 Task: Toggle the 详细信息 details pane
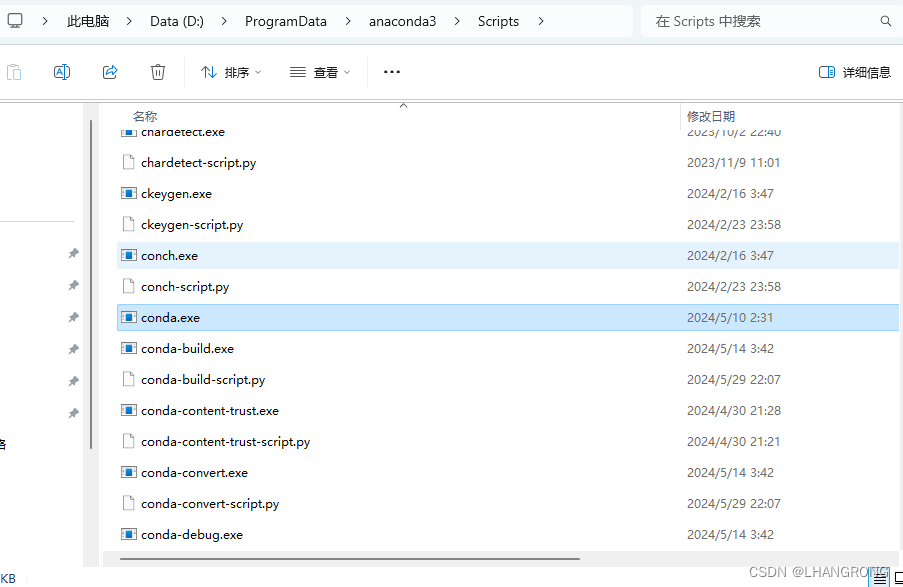(x=855, y=72)
